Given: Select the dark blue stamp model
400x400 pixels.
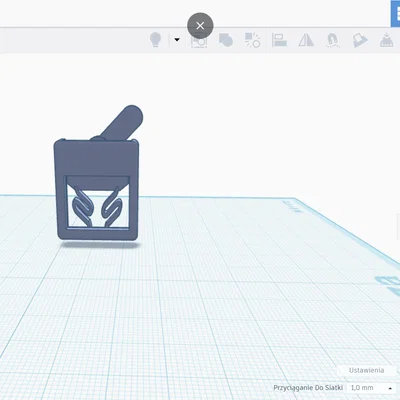Looking at the screenshot, I should pyautogui.click(x=96, y=189).
